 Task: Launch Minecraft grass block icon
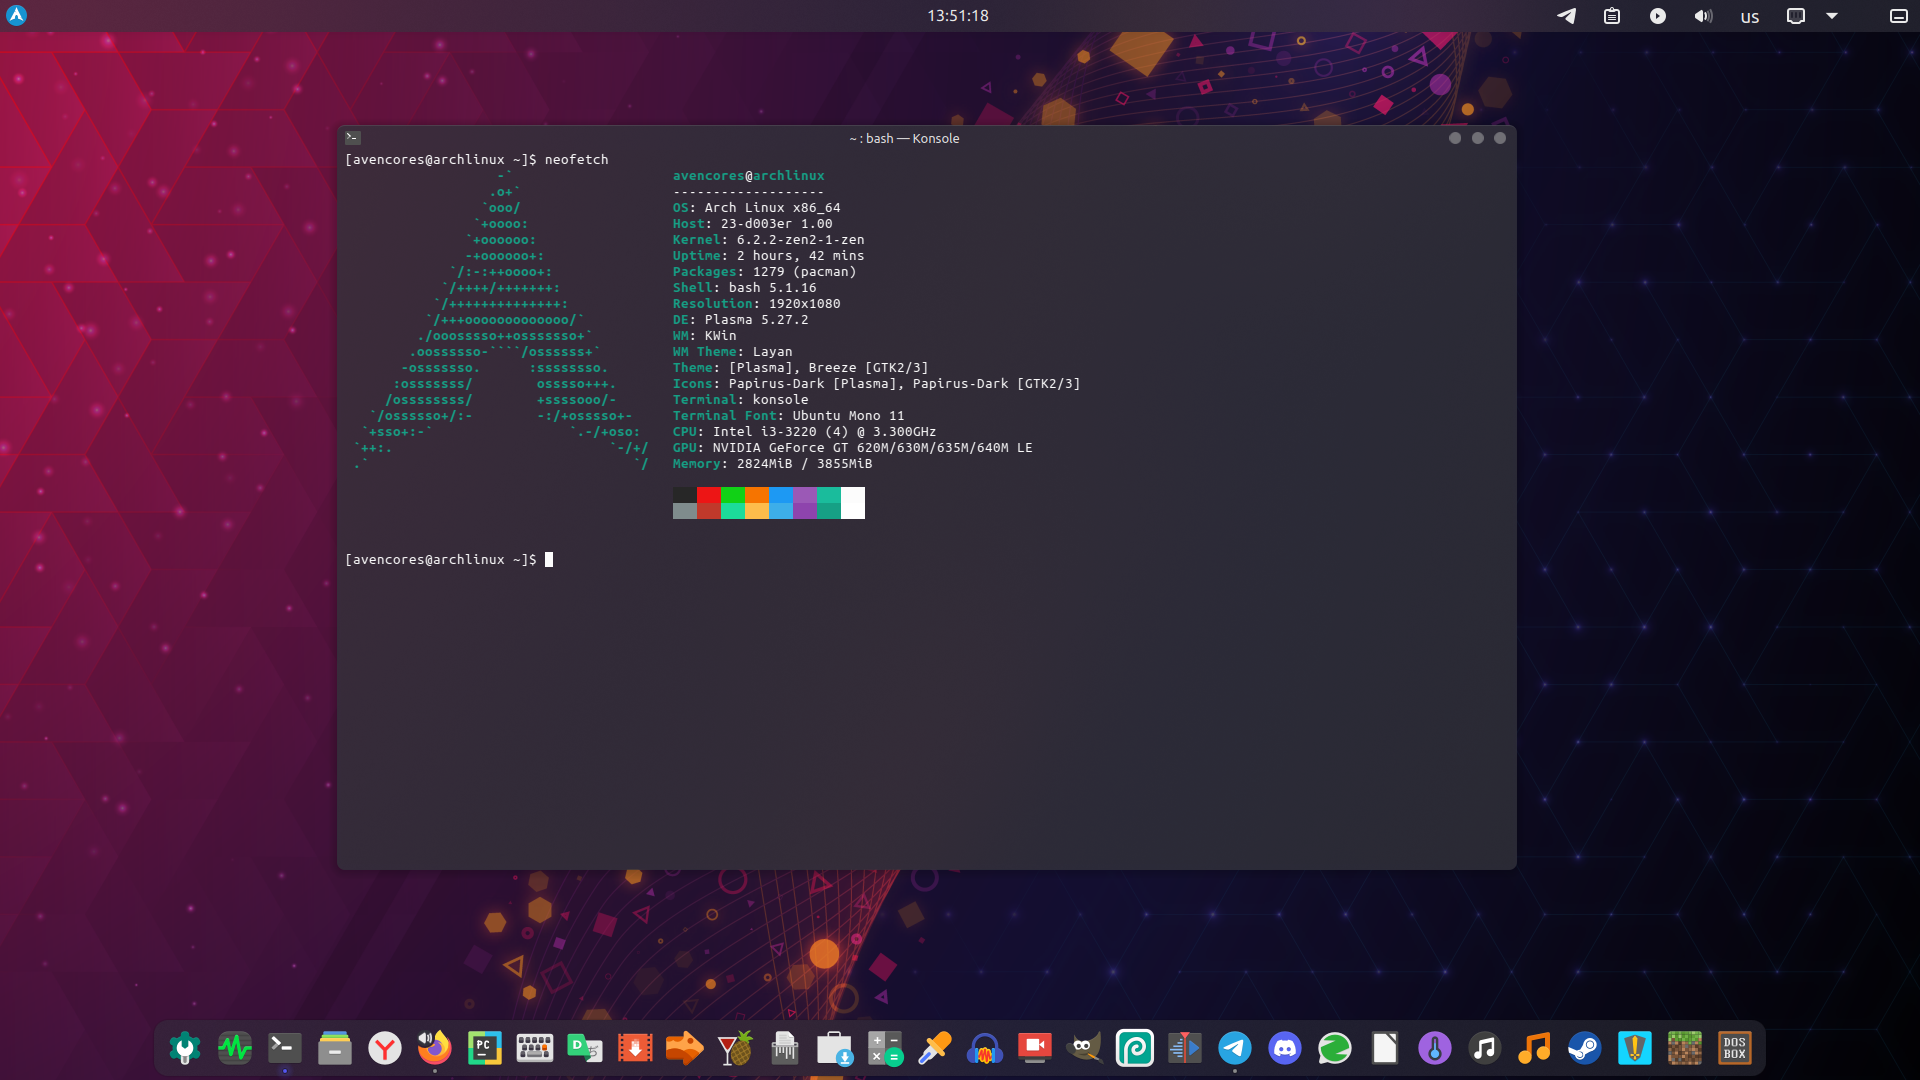(1684, 1048)
